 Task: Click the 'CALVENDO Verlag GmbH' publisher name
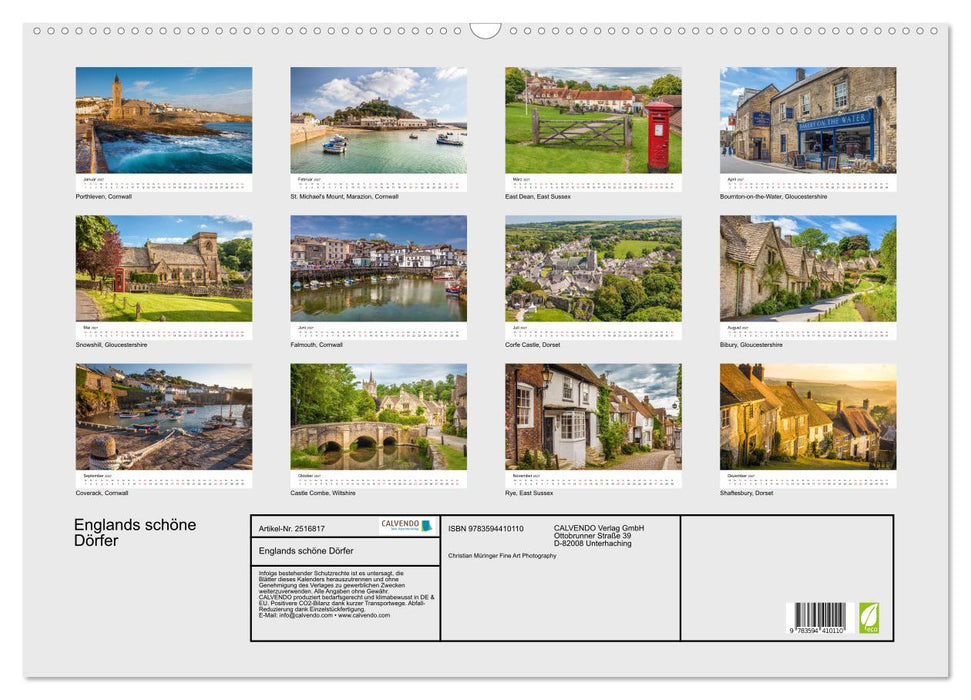tap(599, 528)
